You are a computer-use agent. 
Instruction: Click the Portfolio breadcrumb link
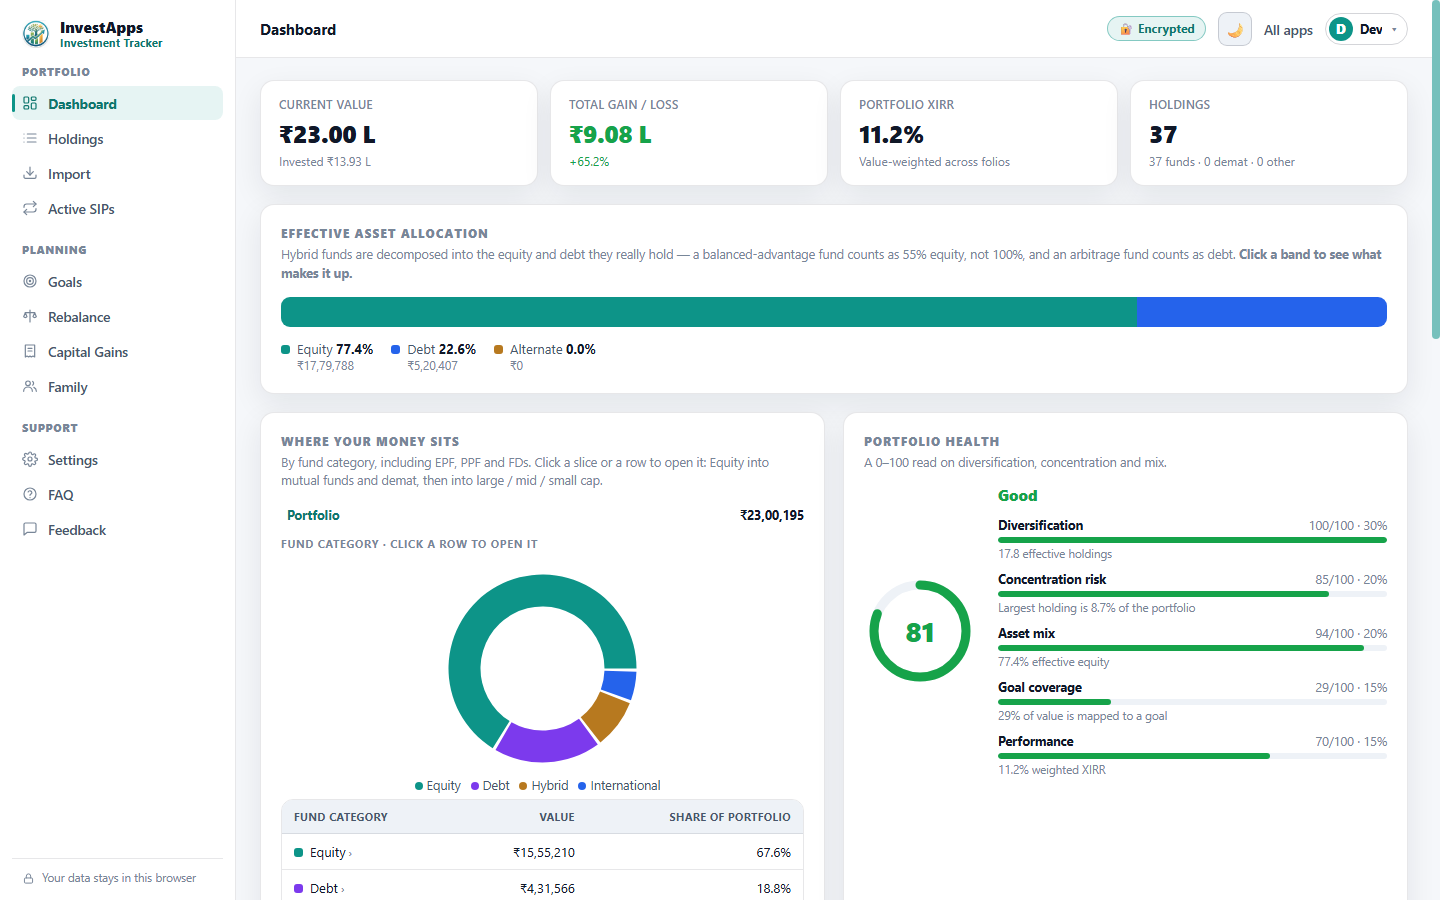point(313,515)
